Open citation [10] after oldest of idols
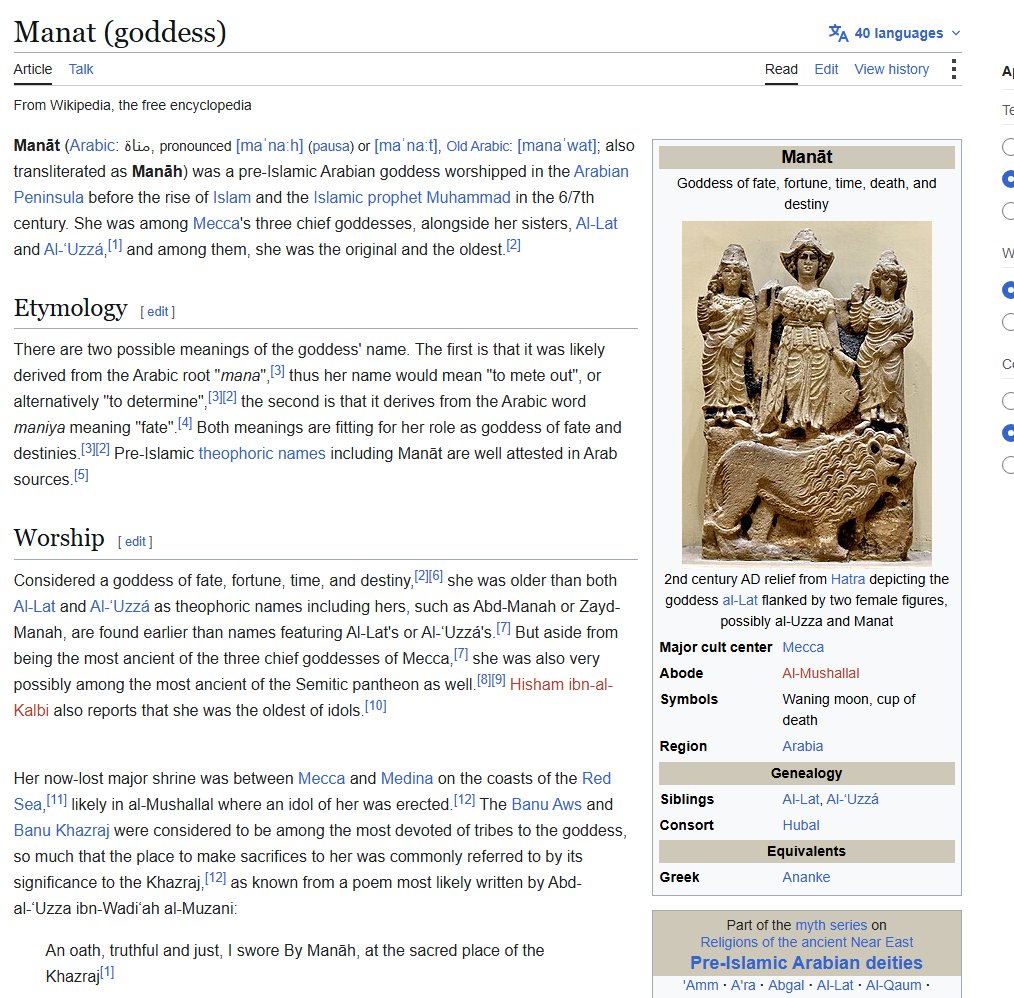Viewport: 1014px width, 998px height. [x=376, y=706]
